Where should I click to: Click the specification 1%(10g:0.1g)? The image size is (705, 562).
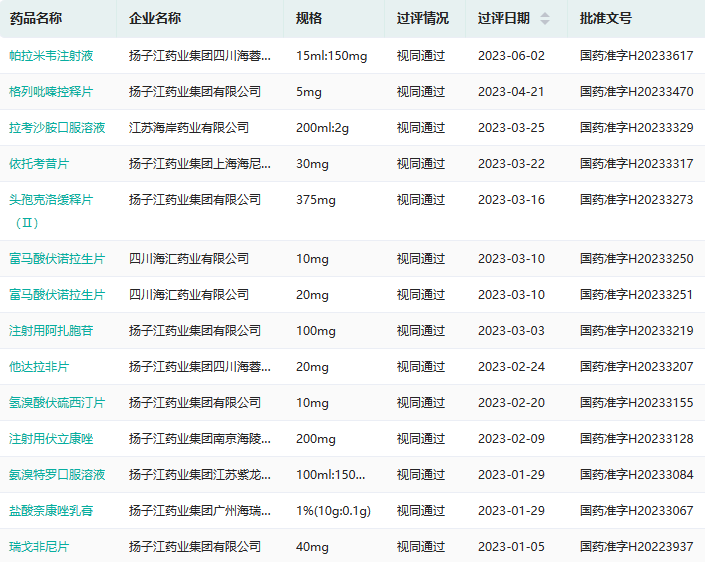coord(333,511)
